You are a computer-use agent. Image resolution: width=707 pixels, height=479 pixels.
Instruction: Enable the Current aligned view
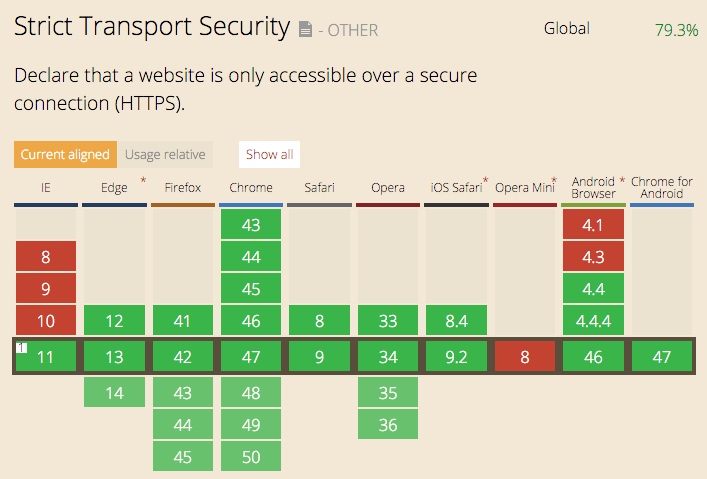[65, 154]
